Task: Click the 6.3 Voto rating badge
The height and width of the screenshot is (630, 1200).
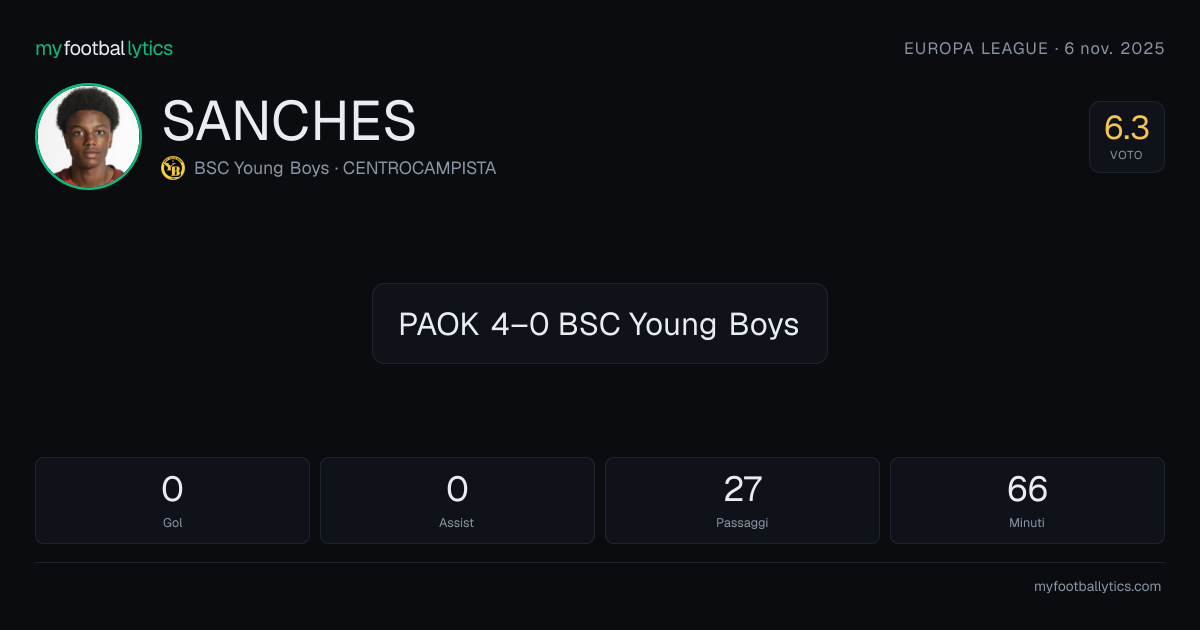Action: tap(1126, 137)
